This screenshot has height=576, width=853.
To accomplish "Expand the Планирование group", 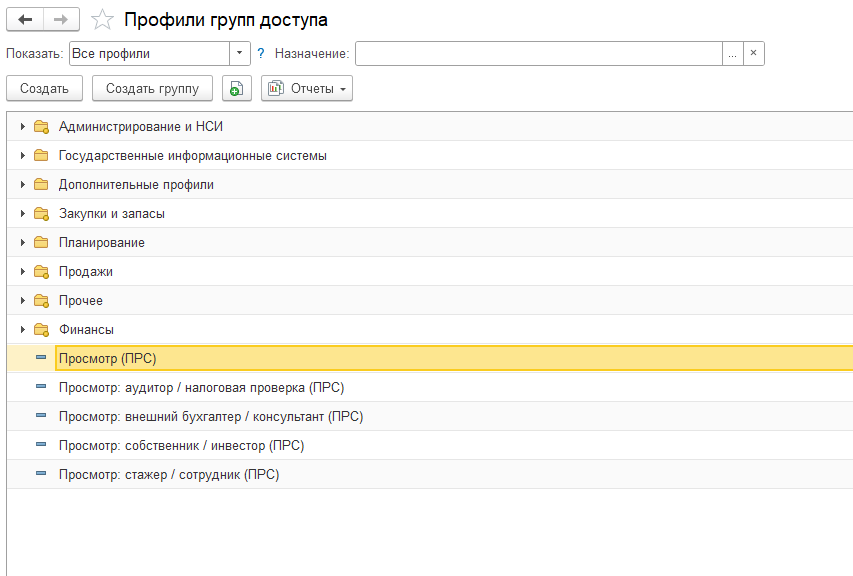I will (x=22, y=243).
